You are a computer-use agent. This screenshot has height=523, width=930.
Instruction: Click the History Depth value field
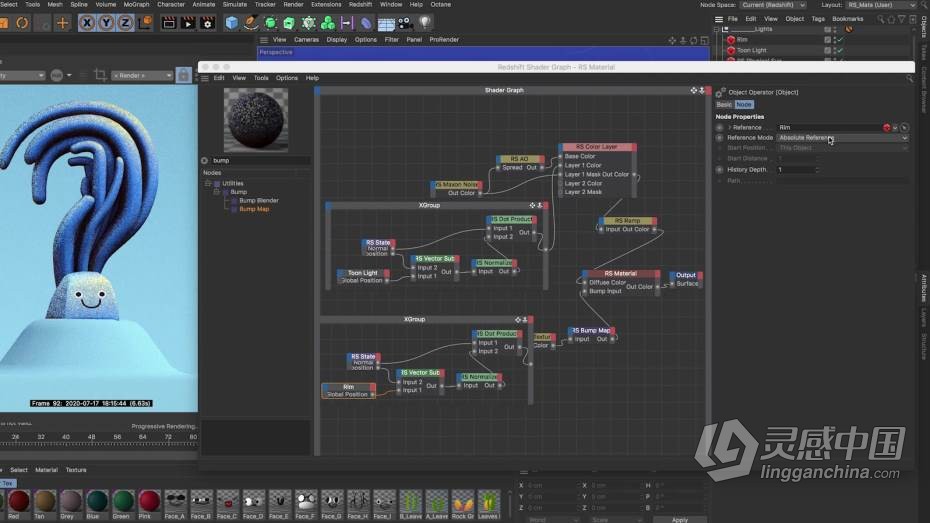click(x=798, y=170)
